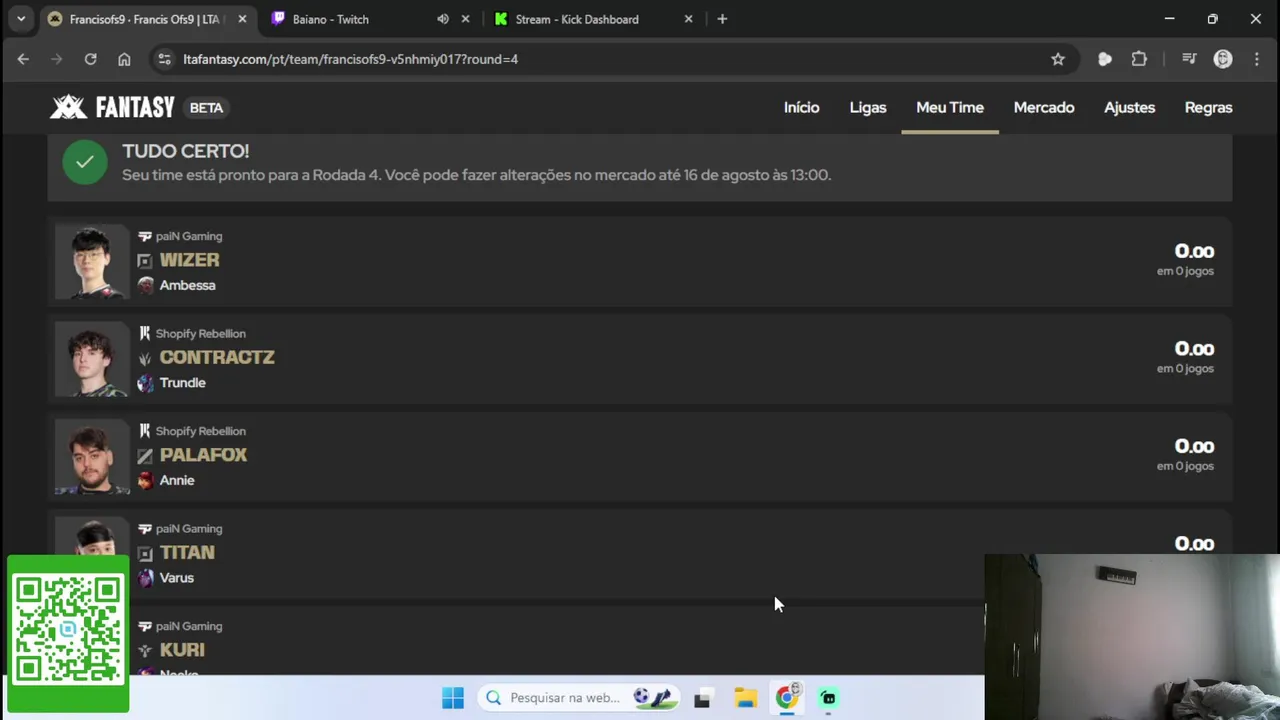This screenshot has height=720, width=1280.
Task: Go back to the previous page
Action: pyautogui.click(x=23, y=59)
